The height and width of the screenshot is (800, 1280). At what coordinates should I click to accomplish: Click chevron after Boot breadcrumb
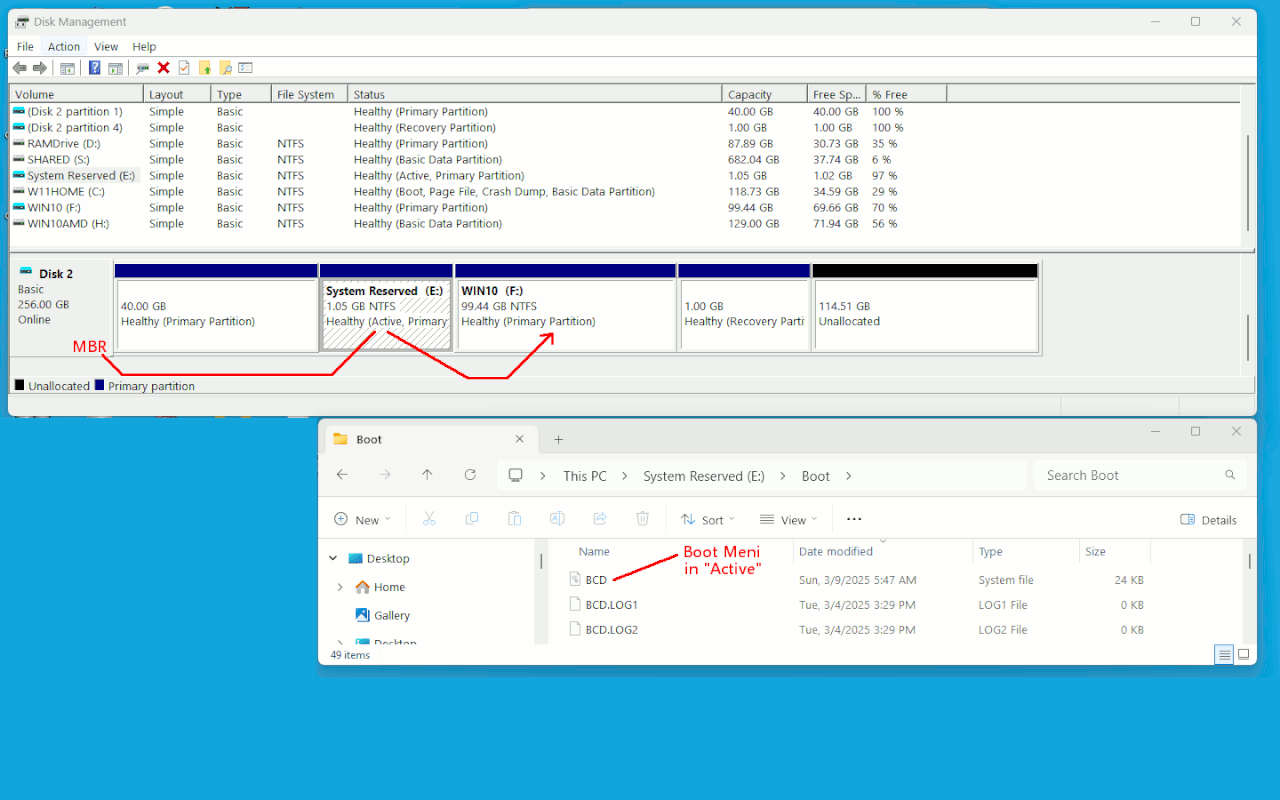click(x=849, y=476)
